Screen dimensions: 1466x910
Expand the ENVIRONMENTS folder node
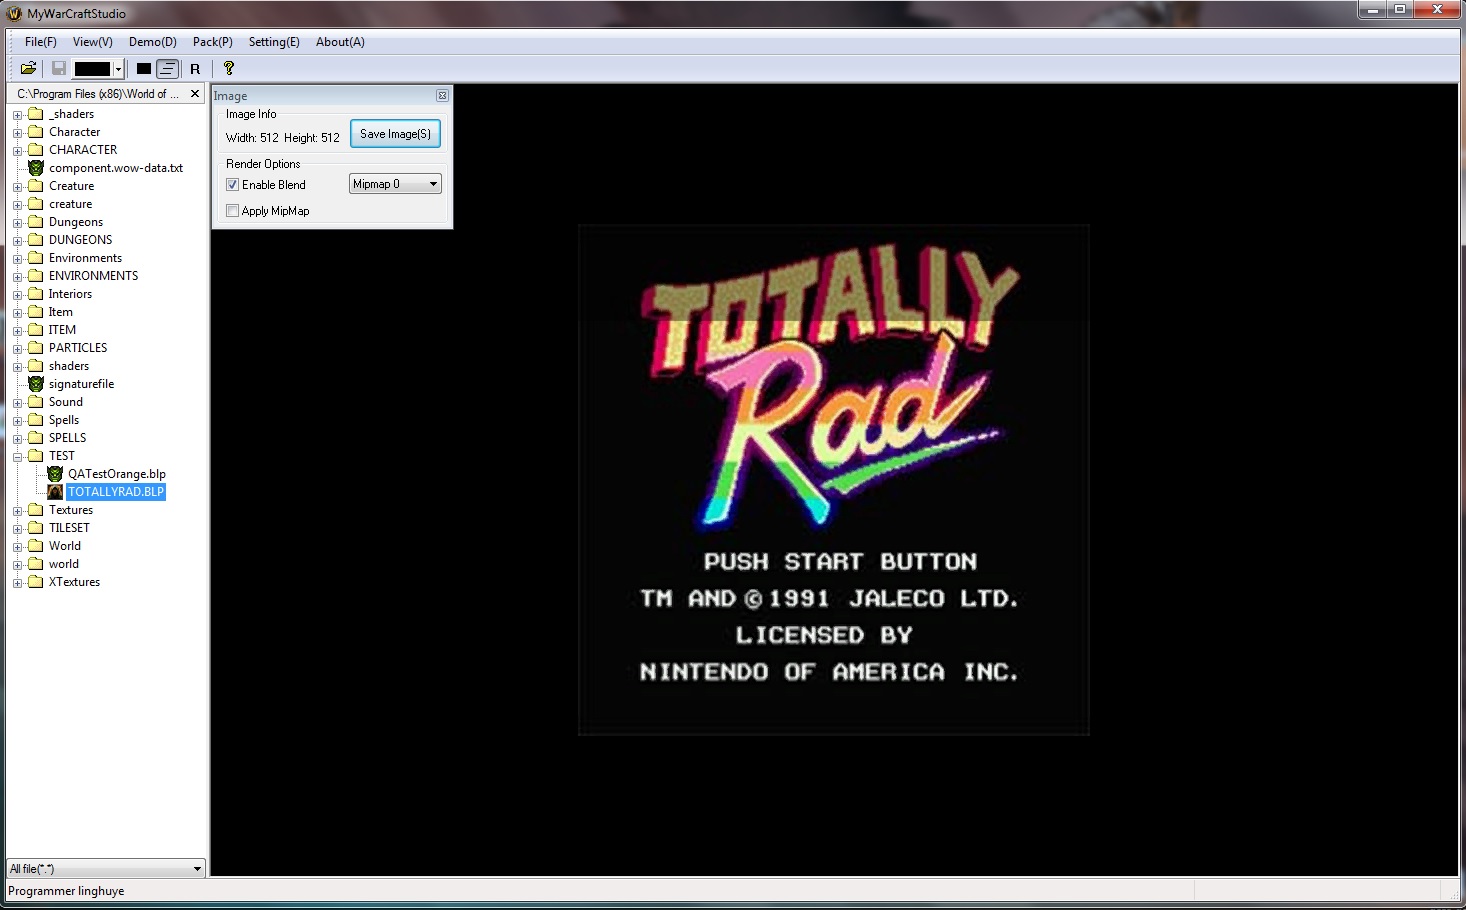18,277
